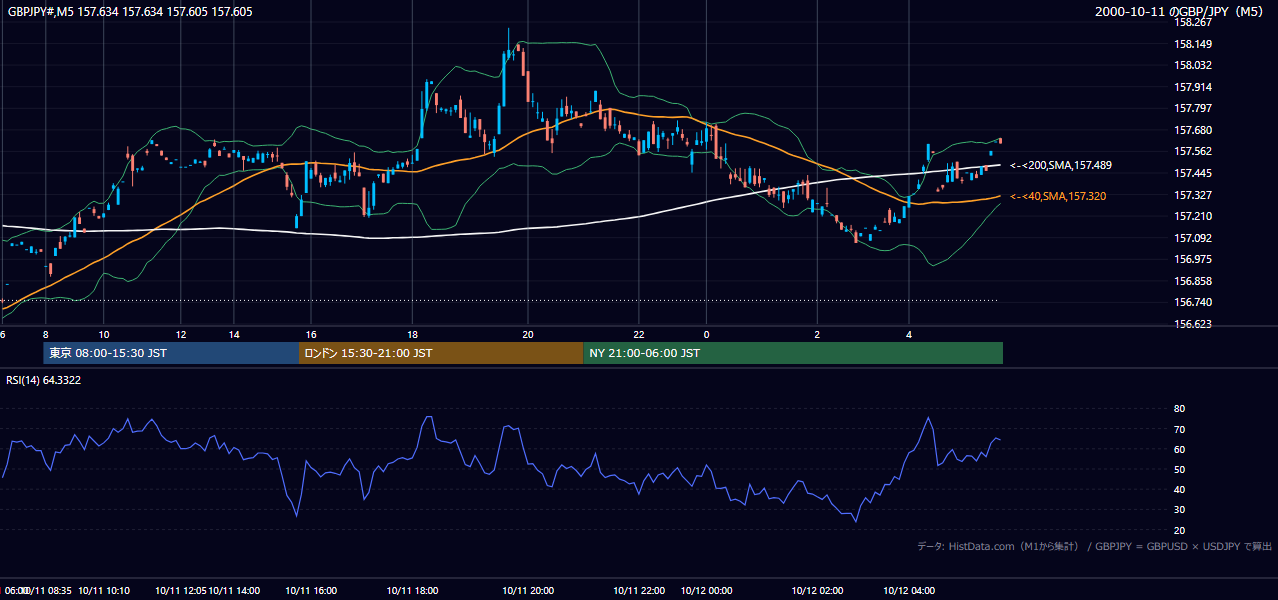The image size is (1278, 600).
Task: Click price axis label 157.797
Action: [1193, 108]
